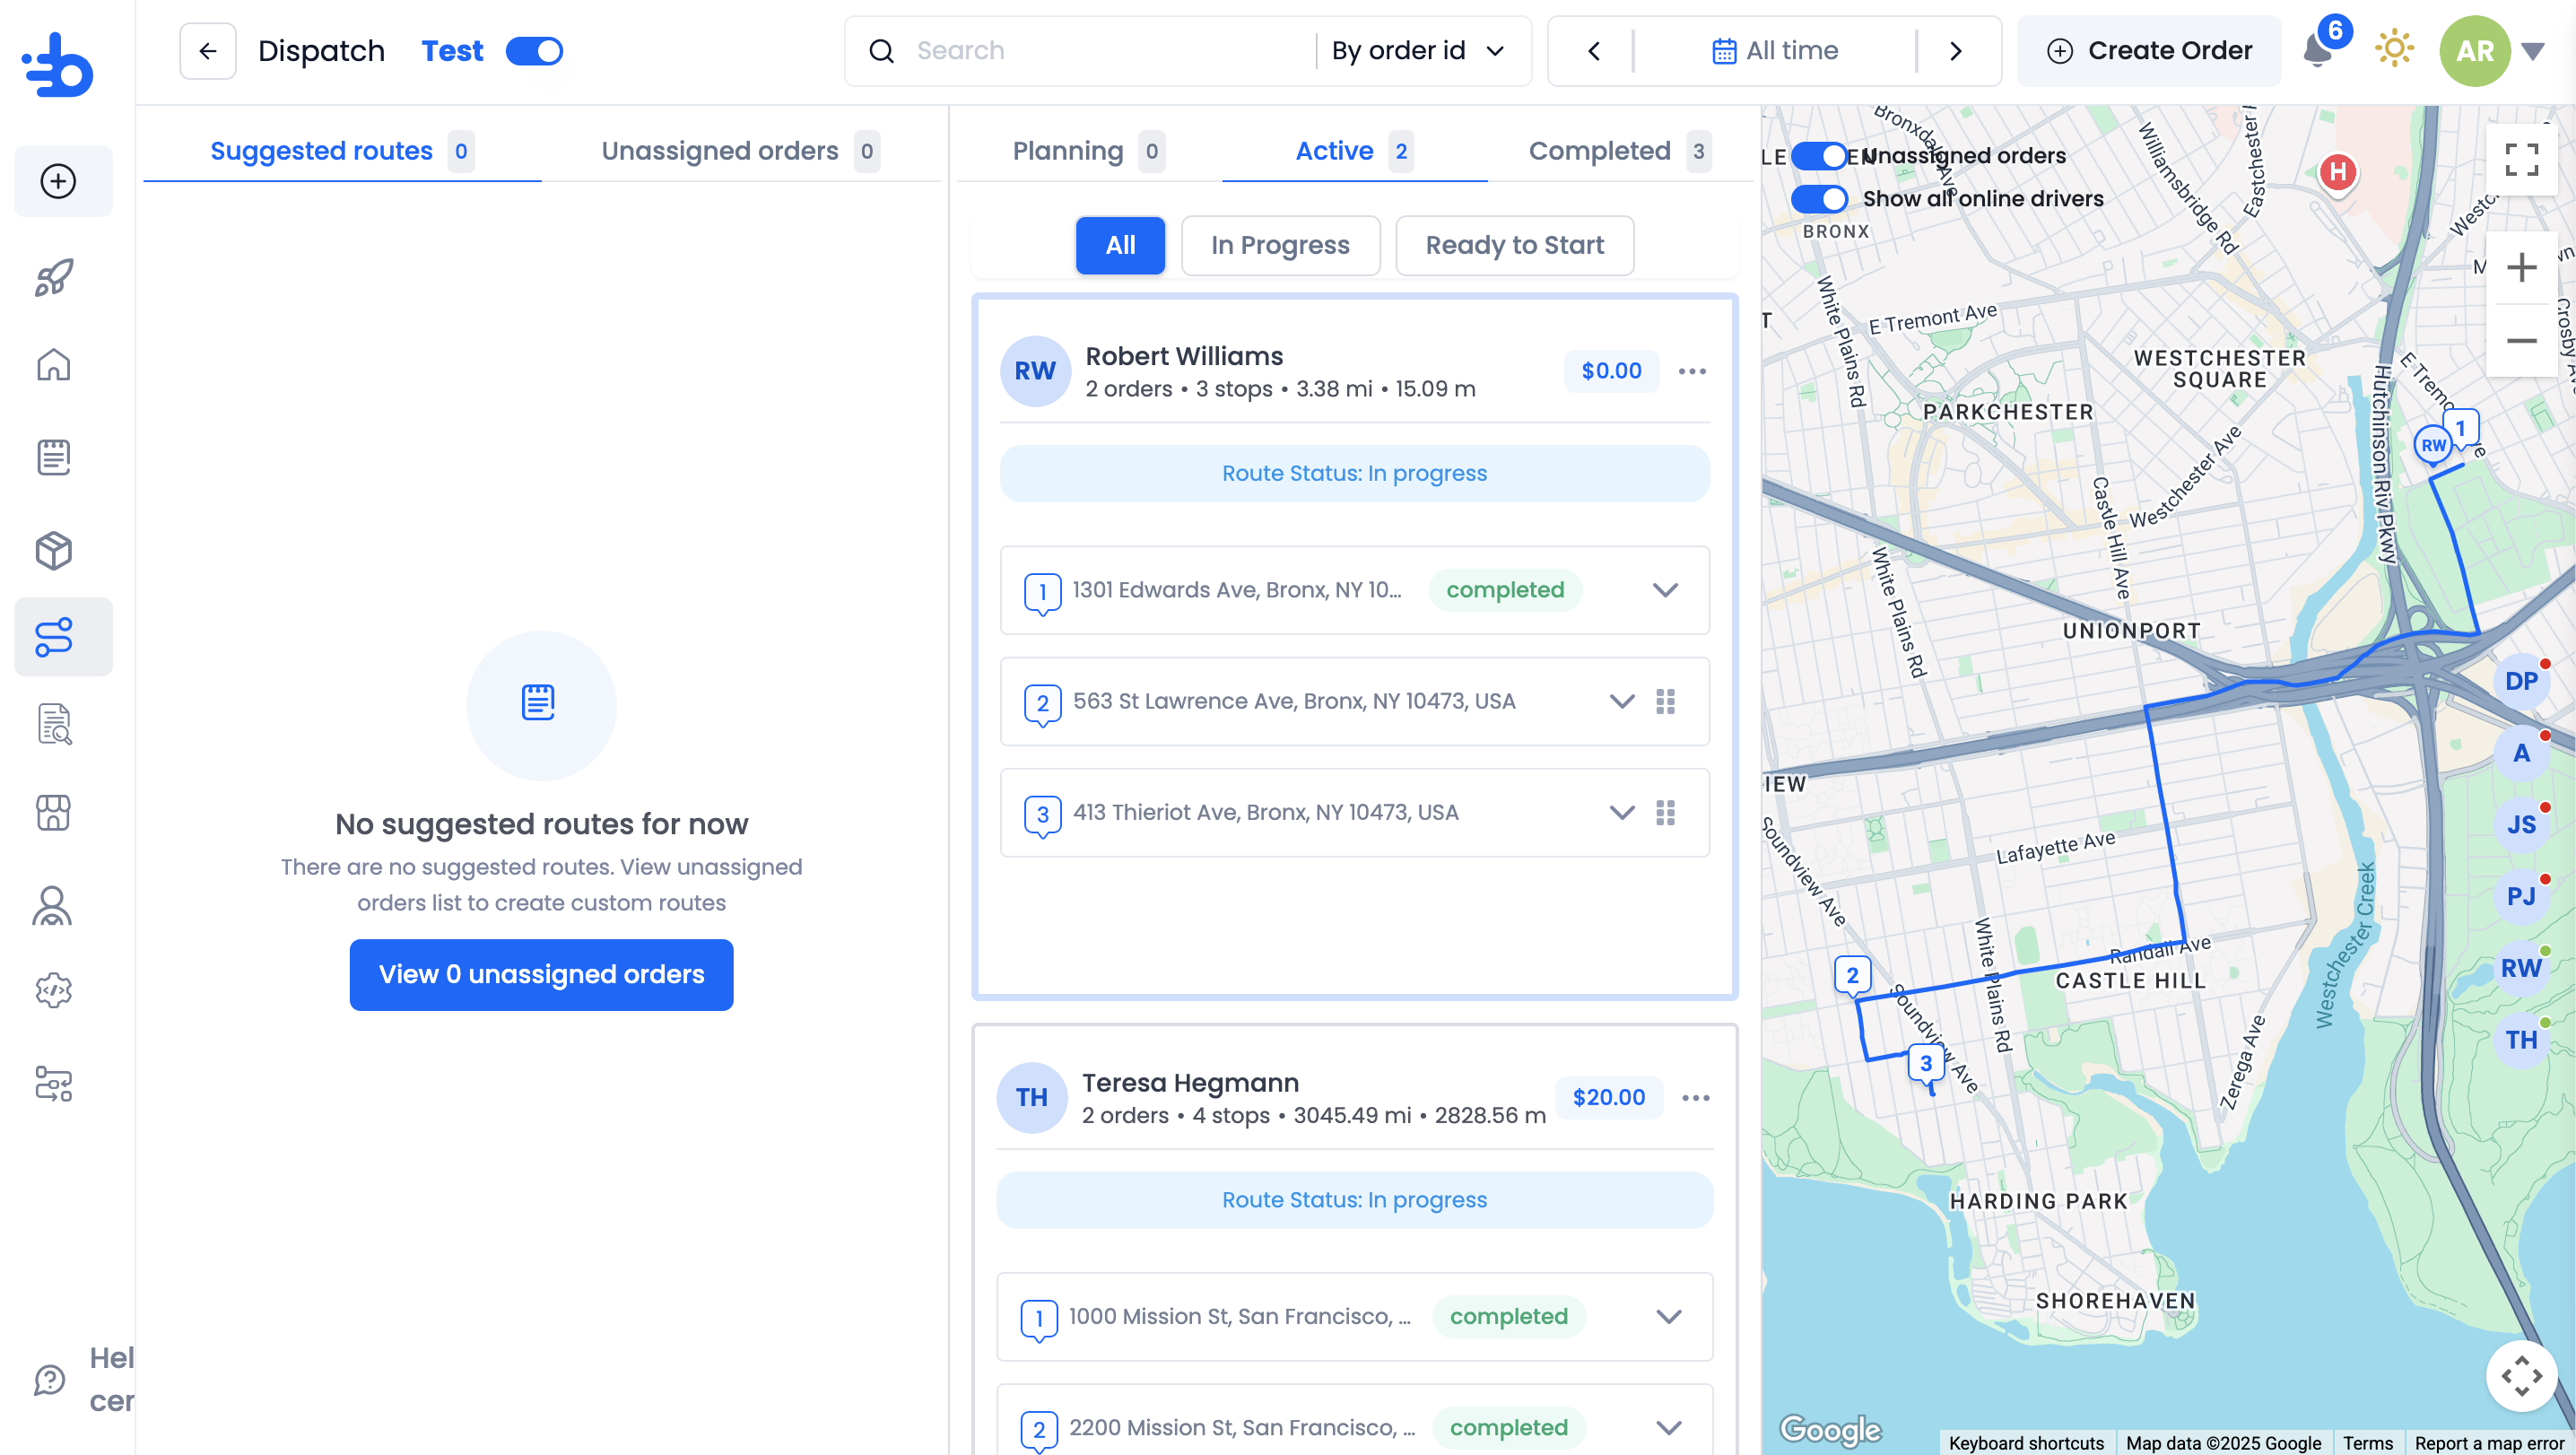Viewport: 2576px width, 1455px height.
Task: Go to previous date range
Action: (1594, 51)
